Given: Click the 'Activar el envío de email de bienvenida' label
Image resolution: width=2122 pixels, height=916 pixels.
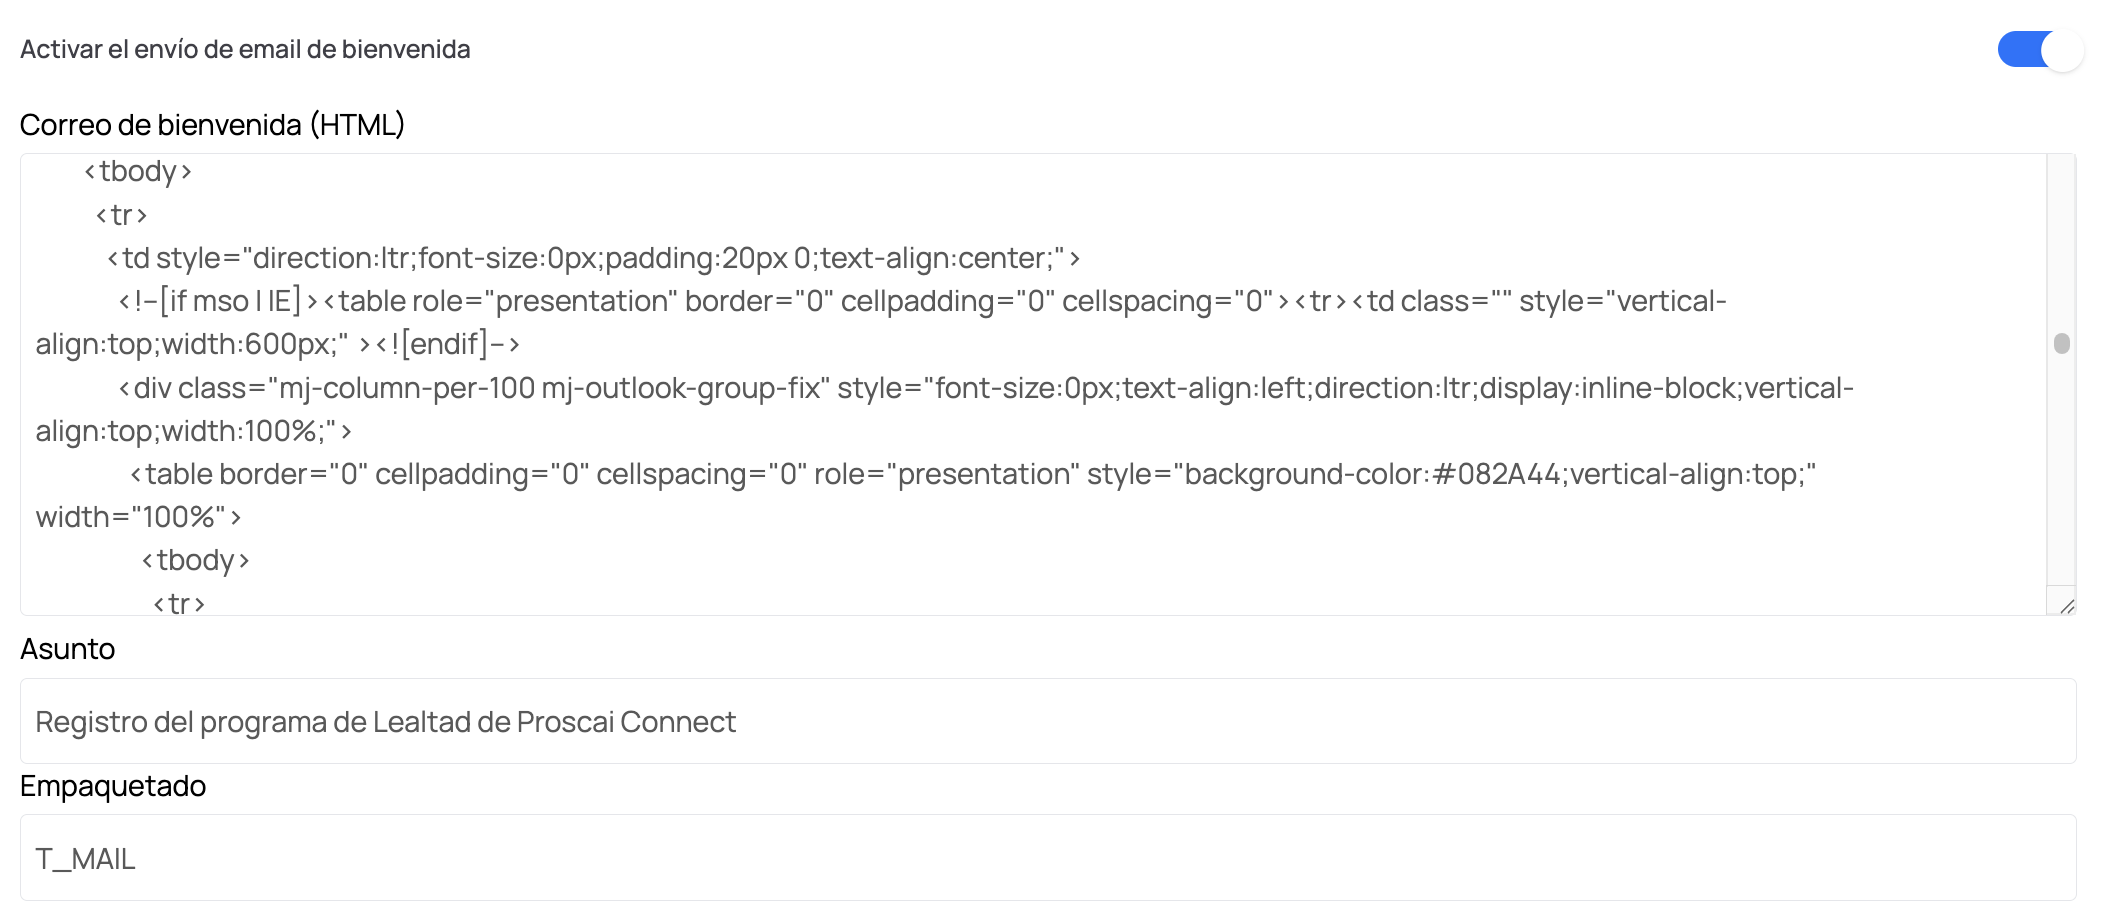Looking at the screenshot, I should click(245, 49).
